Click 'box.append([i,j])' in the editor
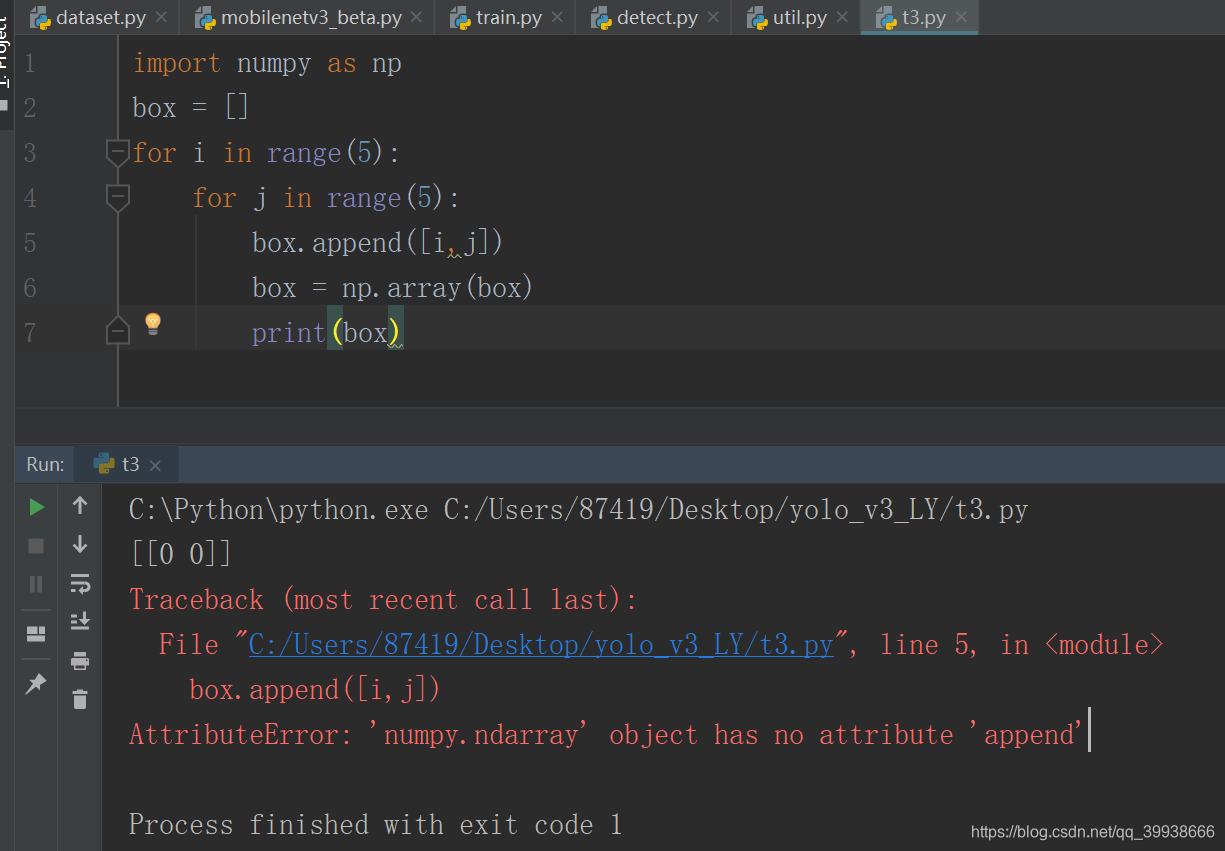This screenshot has height=851, width=1225. point(377,243)
